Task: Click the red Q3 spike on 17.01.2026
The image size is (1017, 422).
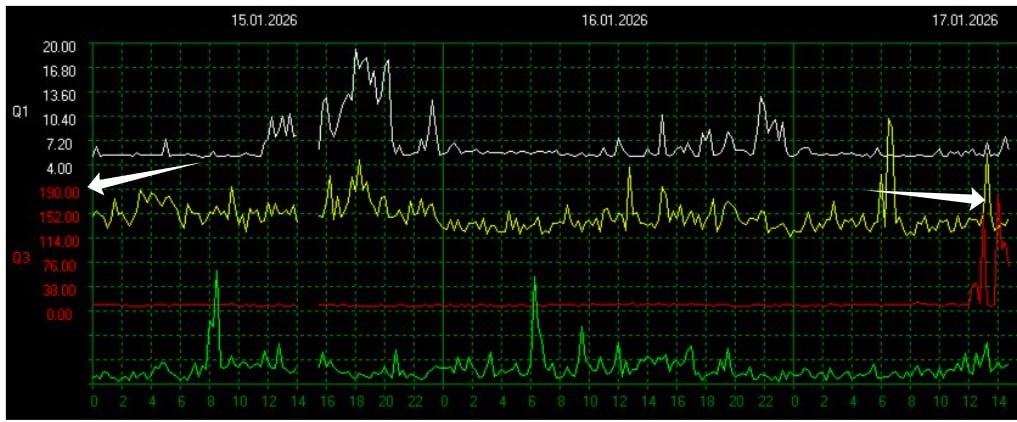Action: 998,194
